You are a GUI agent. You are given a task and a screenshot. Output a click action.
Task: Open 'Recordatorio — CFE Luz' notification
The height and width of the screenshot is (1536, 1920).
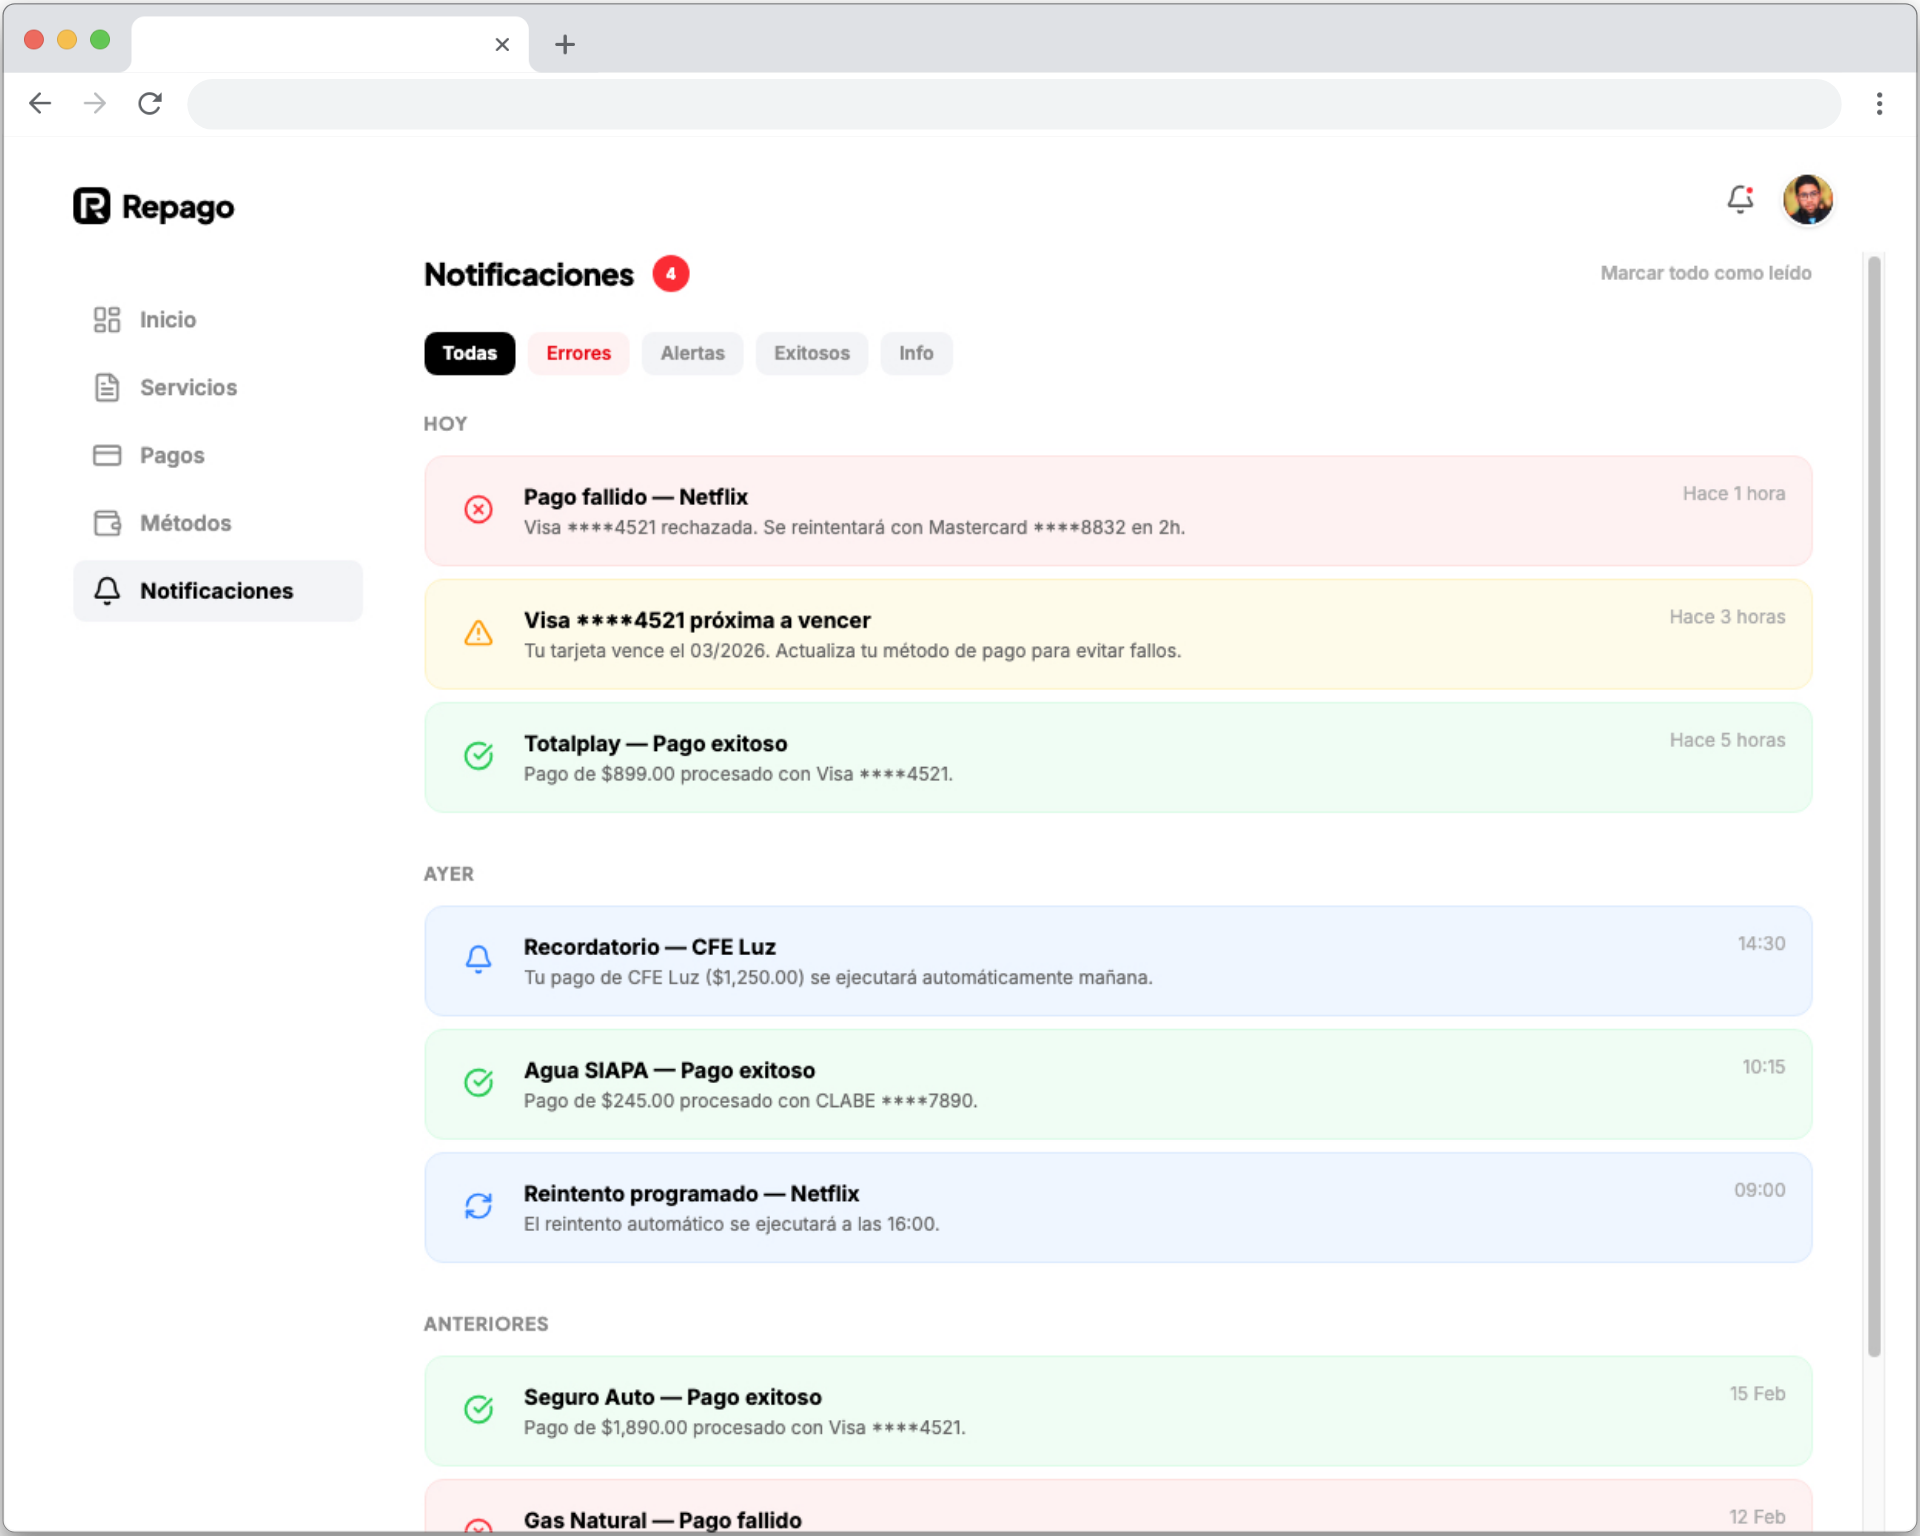[1118, 961]
